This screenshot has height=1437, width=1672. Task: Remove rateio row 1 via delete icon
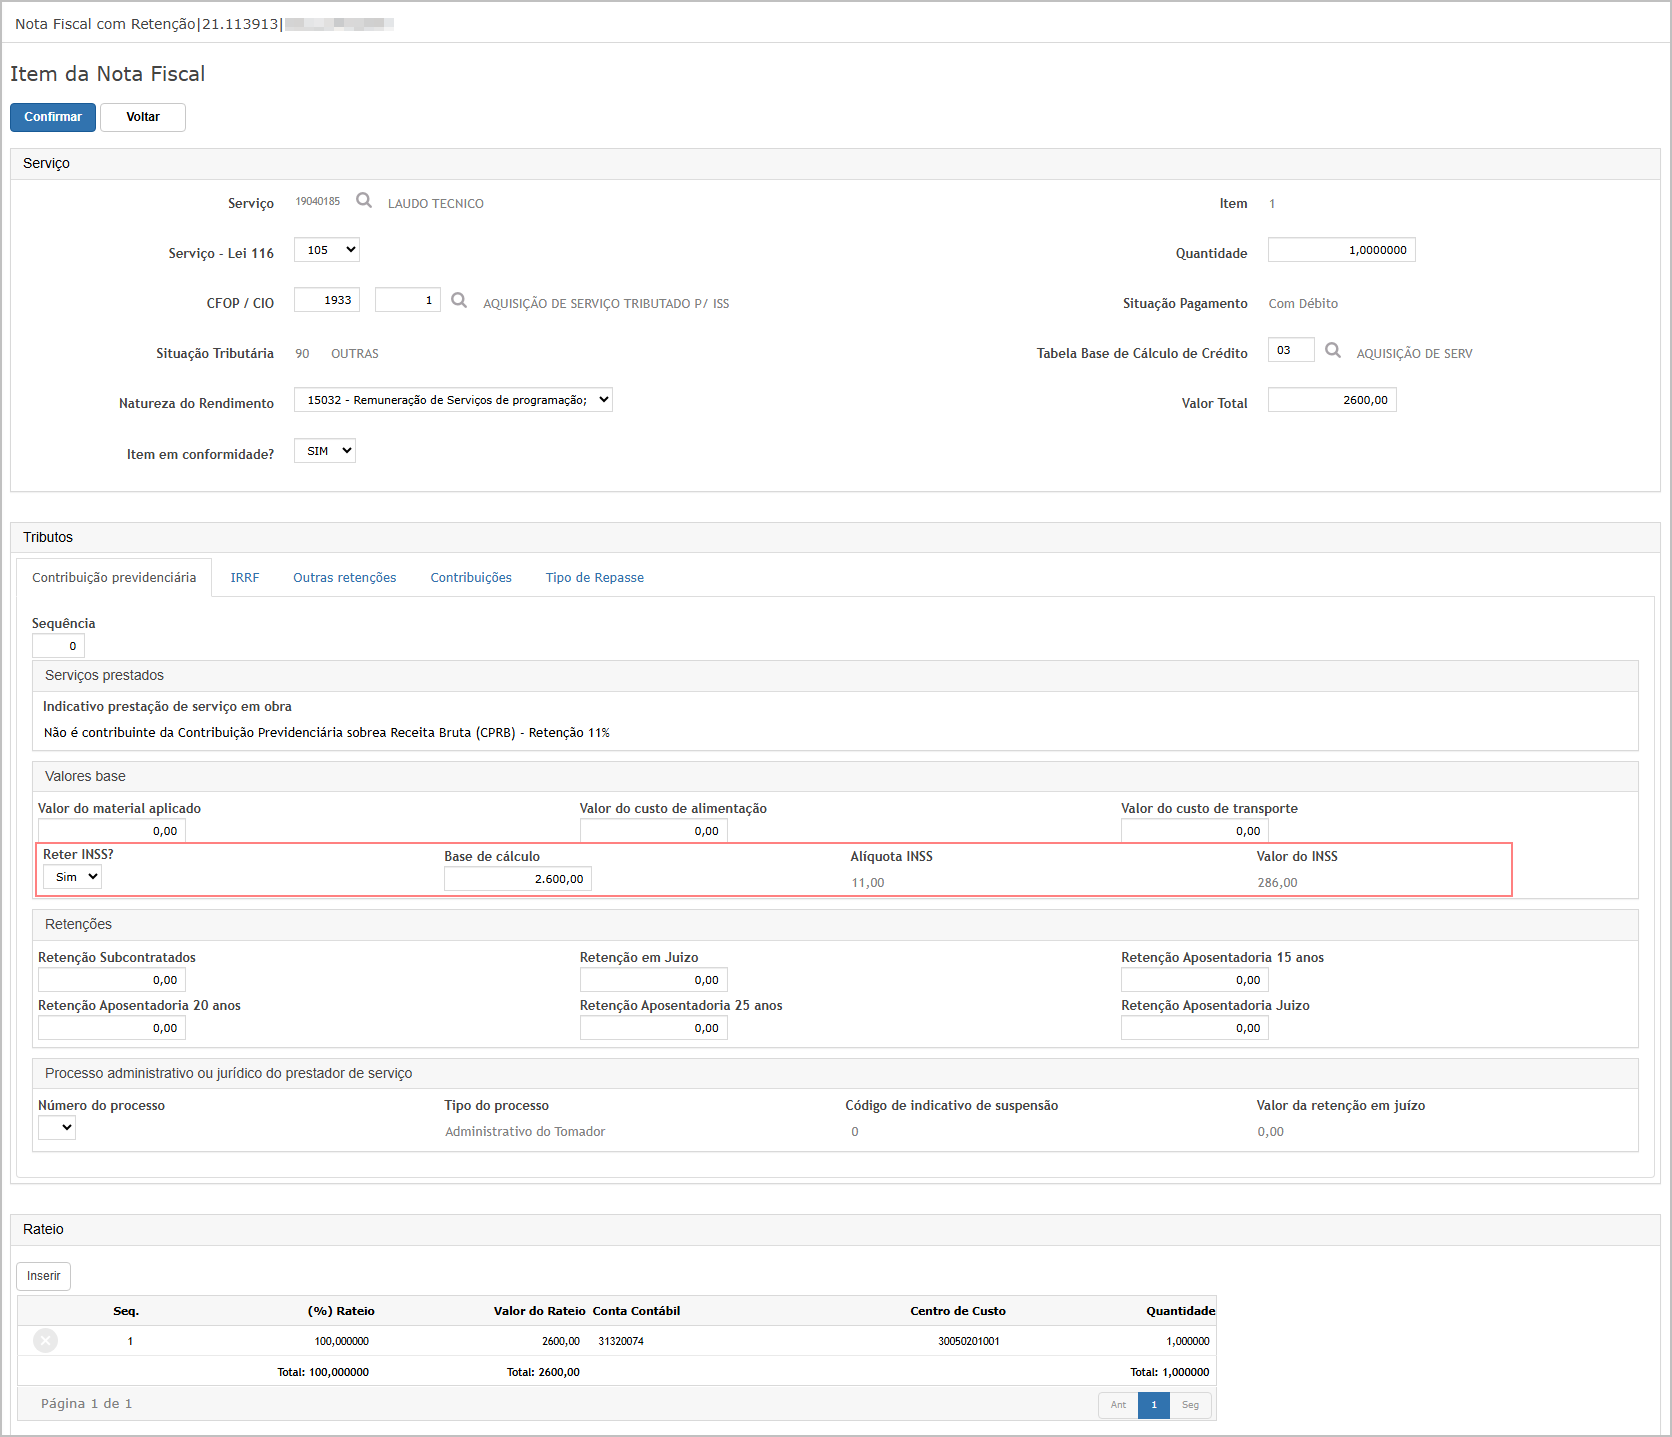click(46, 1340)
